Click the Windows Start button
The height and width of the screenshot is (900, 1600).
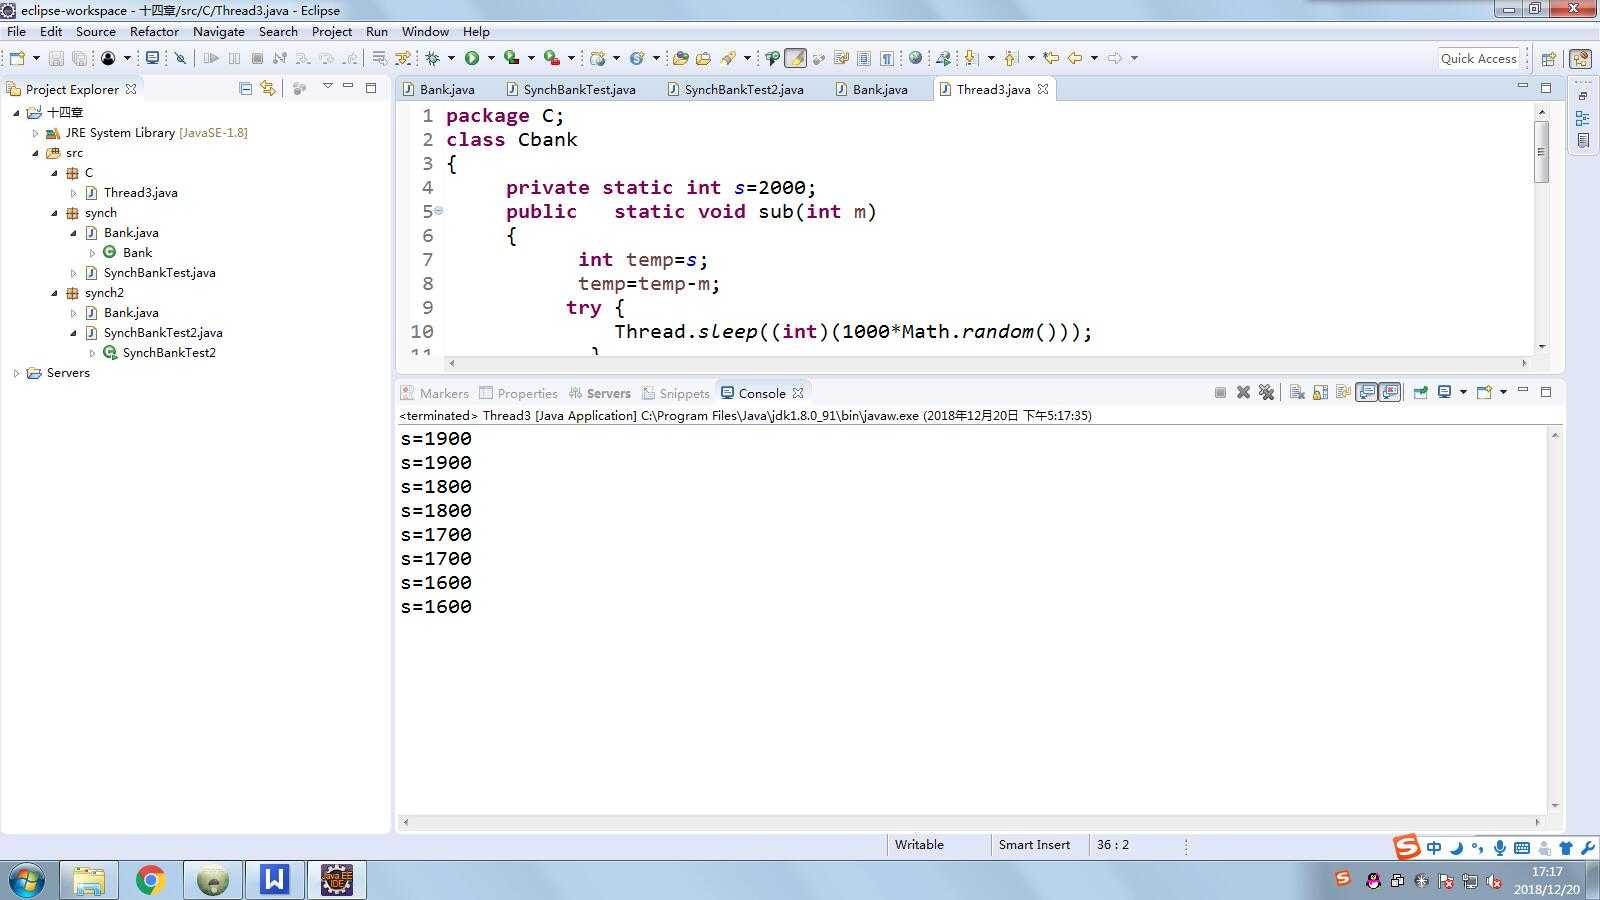pos(26,880)
